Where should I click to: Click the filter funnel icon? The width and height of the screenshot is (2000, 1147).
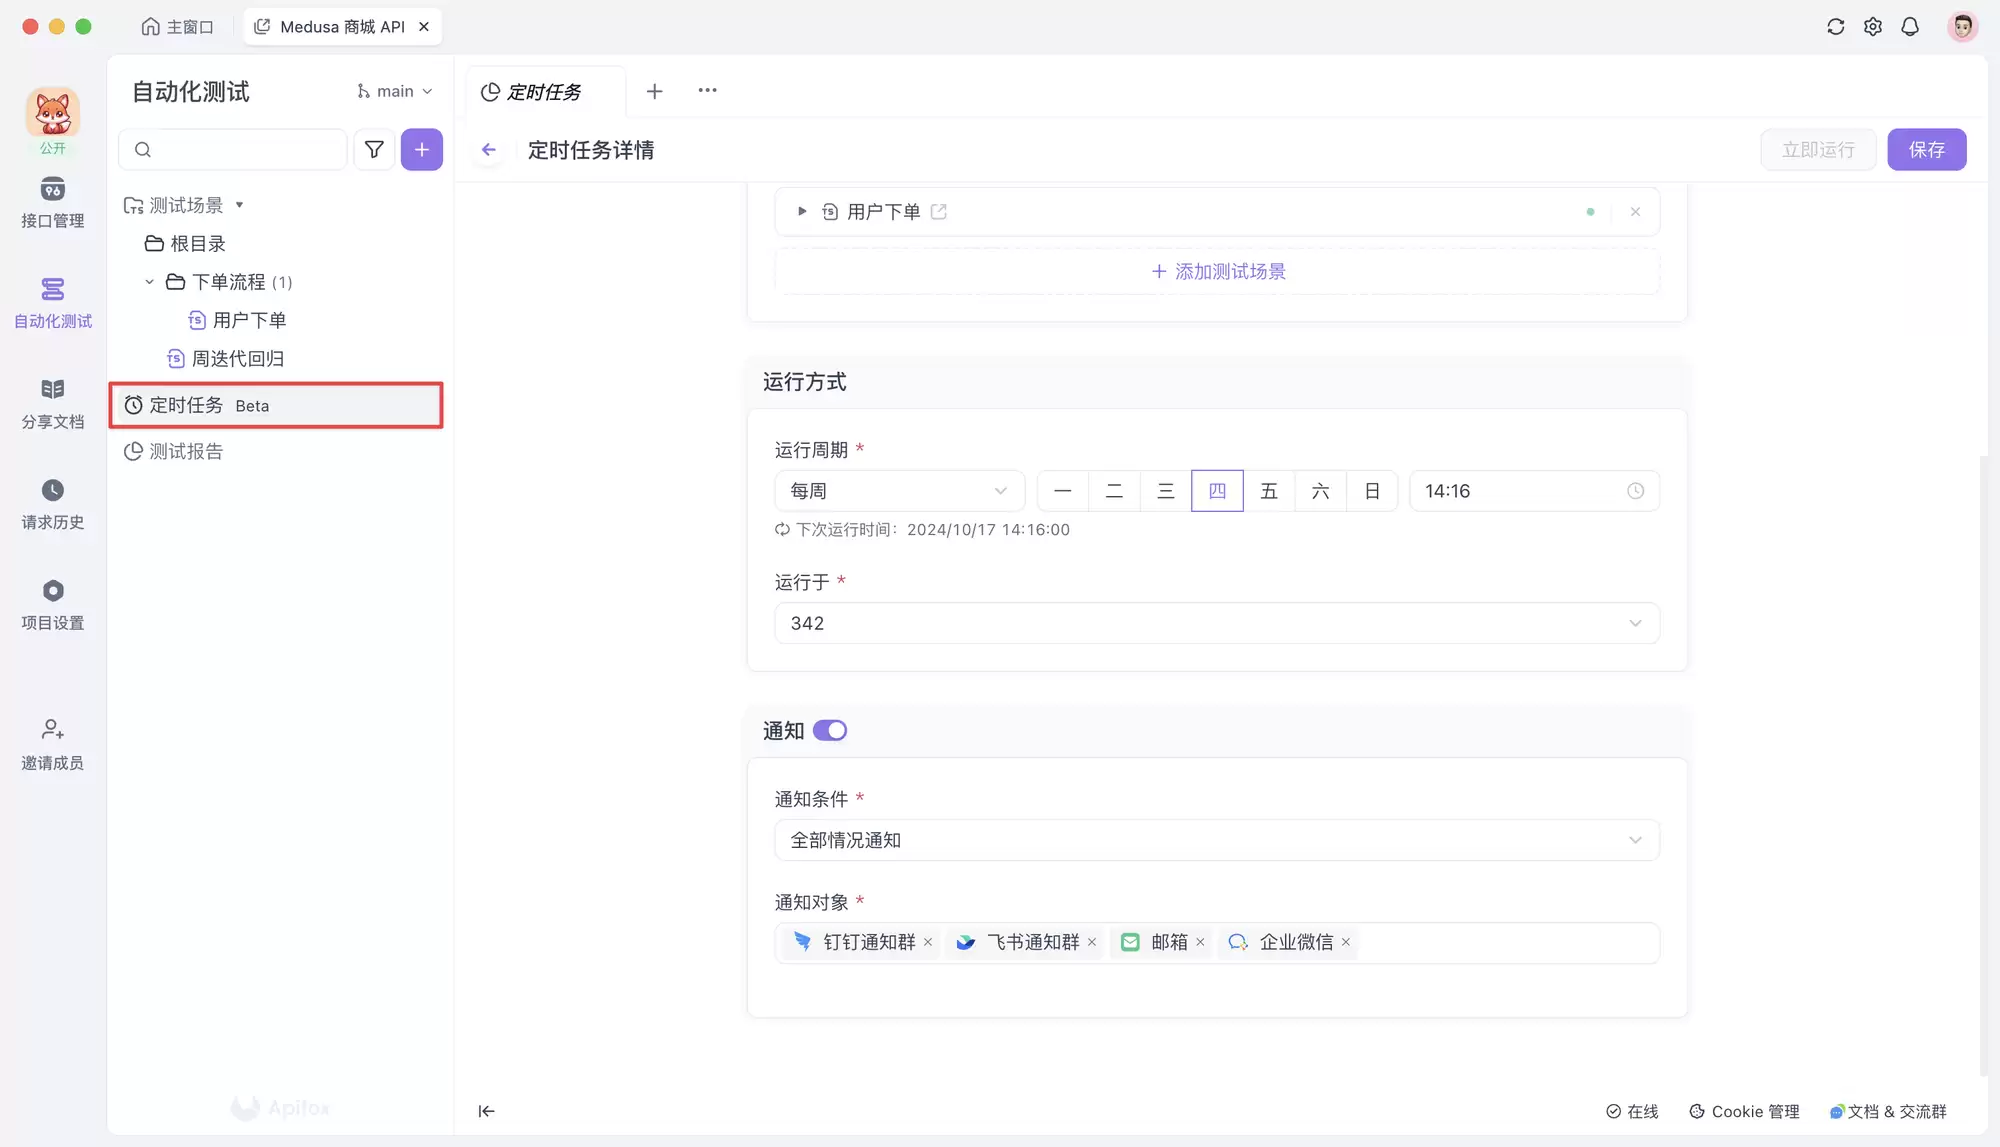pos(374,150)
